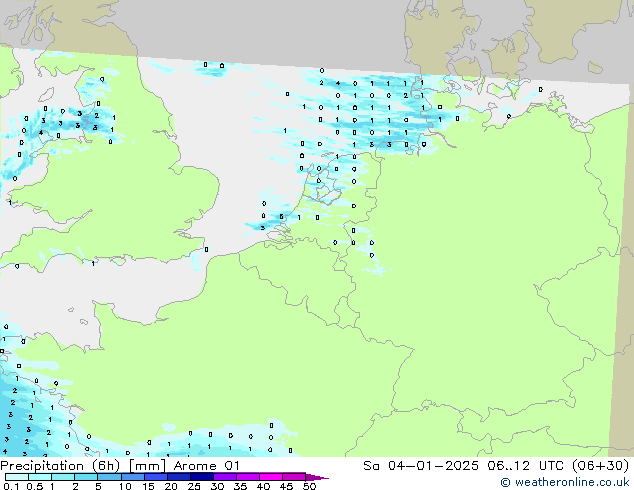Select the '20' legend scale label
Screen dimensions: 634x490
(171, 486)
